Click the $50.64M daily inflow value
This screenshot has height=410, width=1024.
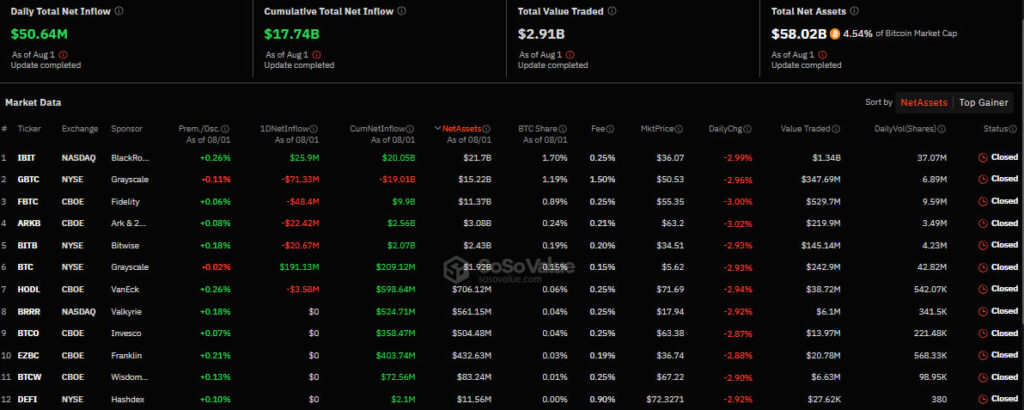(40, 33)
